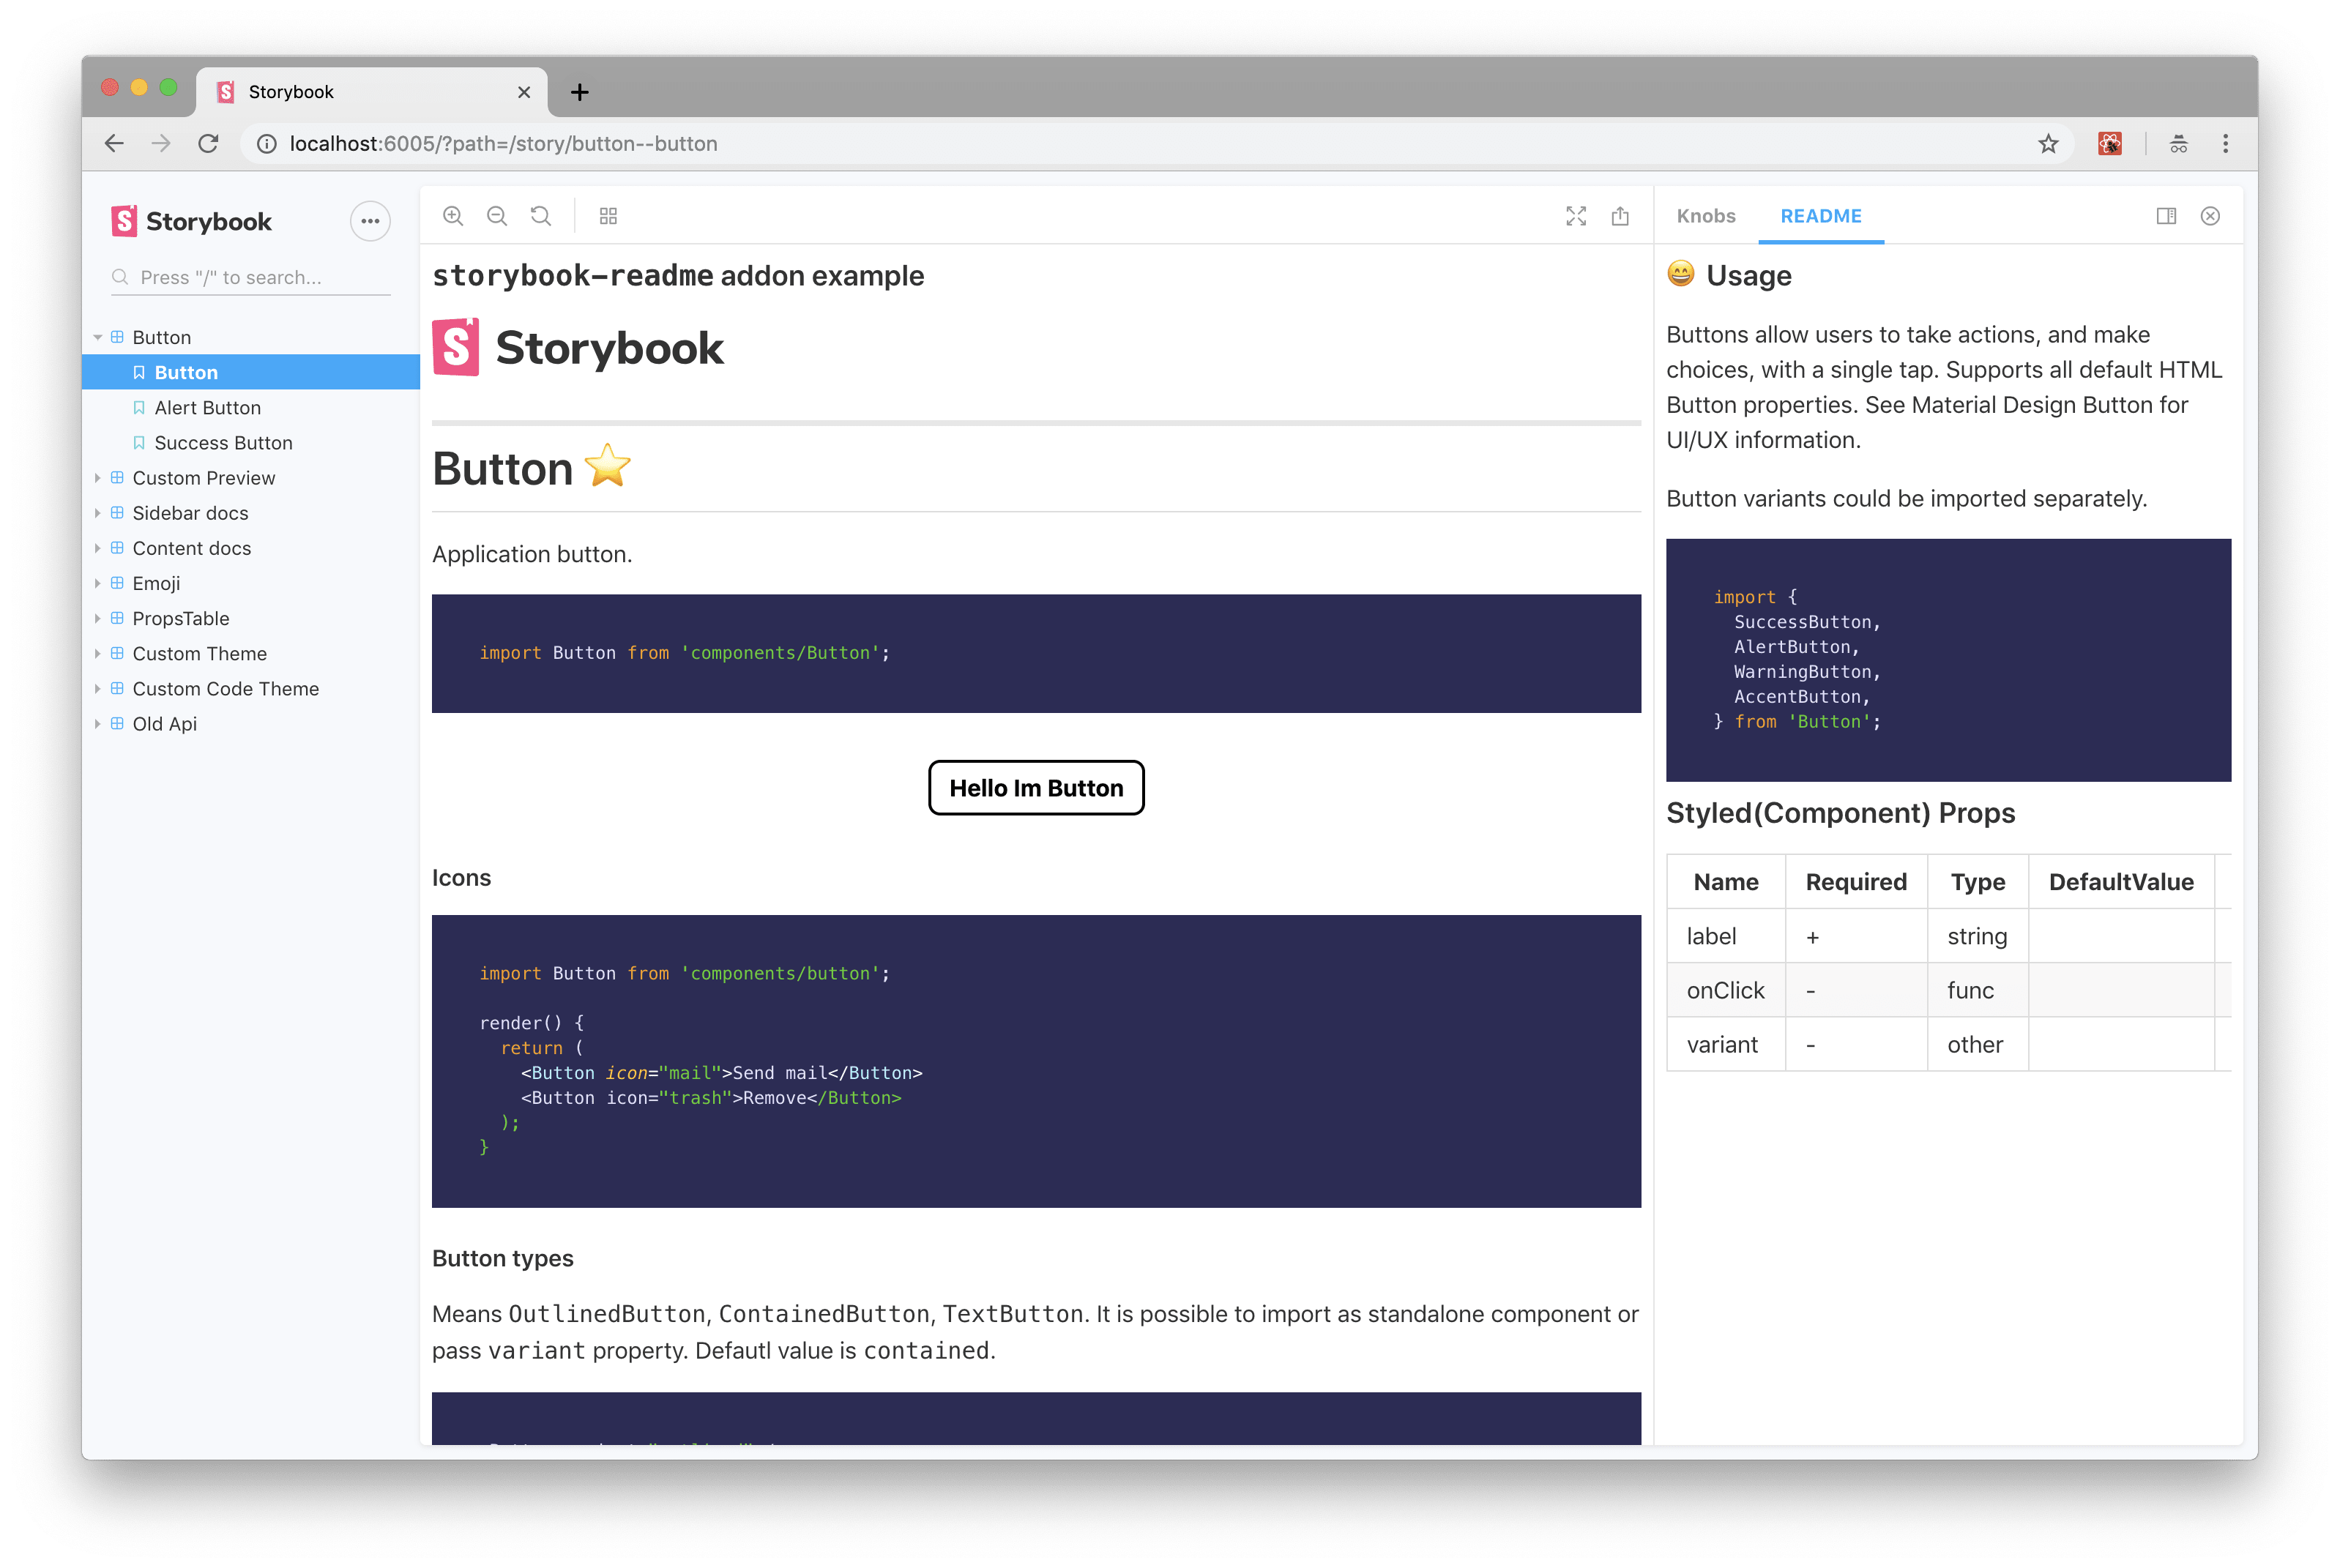Click the storybook-readme addon example title
Viewport: 2340px width, 1568px height.
[678, 276]
